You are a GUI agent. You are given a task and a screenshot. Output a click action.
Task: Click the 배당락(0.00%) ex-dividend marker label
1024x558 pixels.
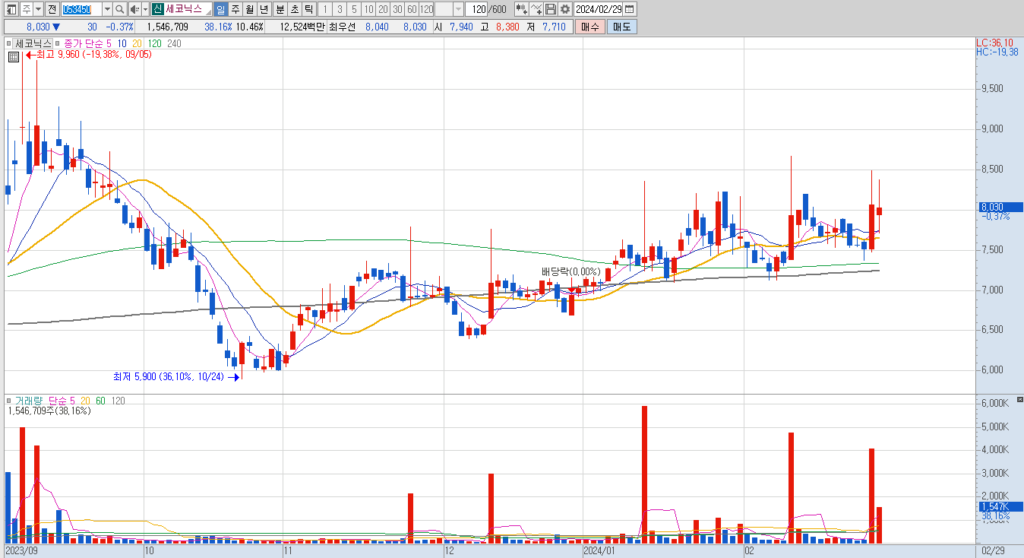570,272
